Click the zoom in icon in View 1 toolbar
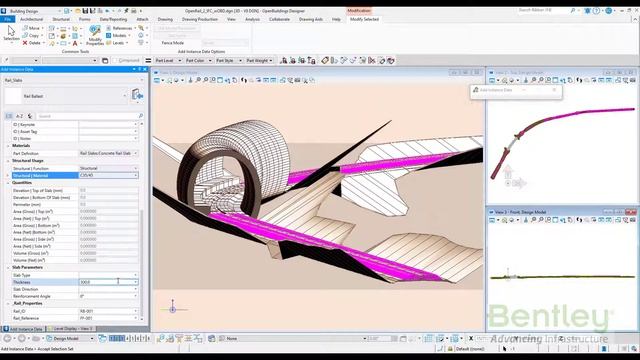The width and height of the screenshot is (640, 360). pyautogui.click(x=198, y=80)
